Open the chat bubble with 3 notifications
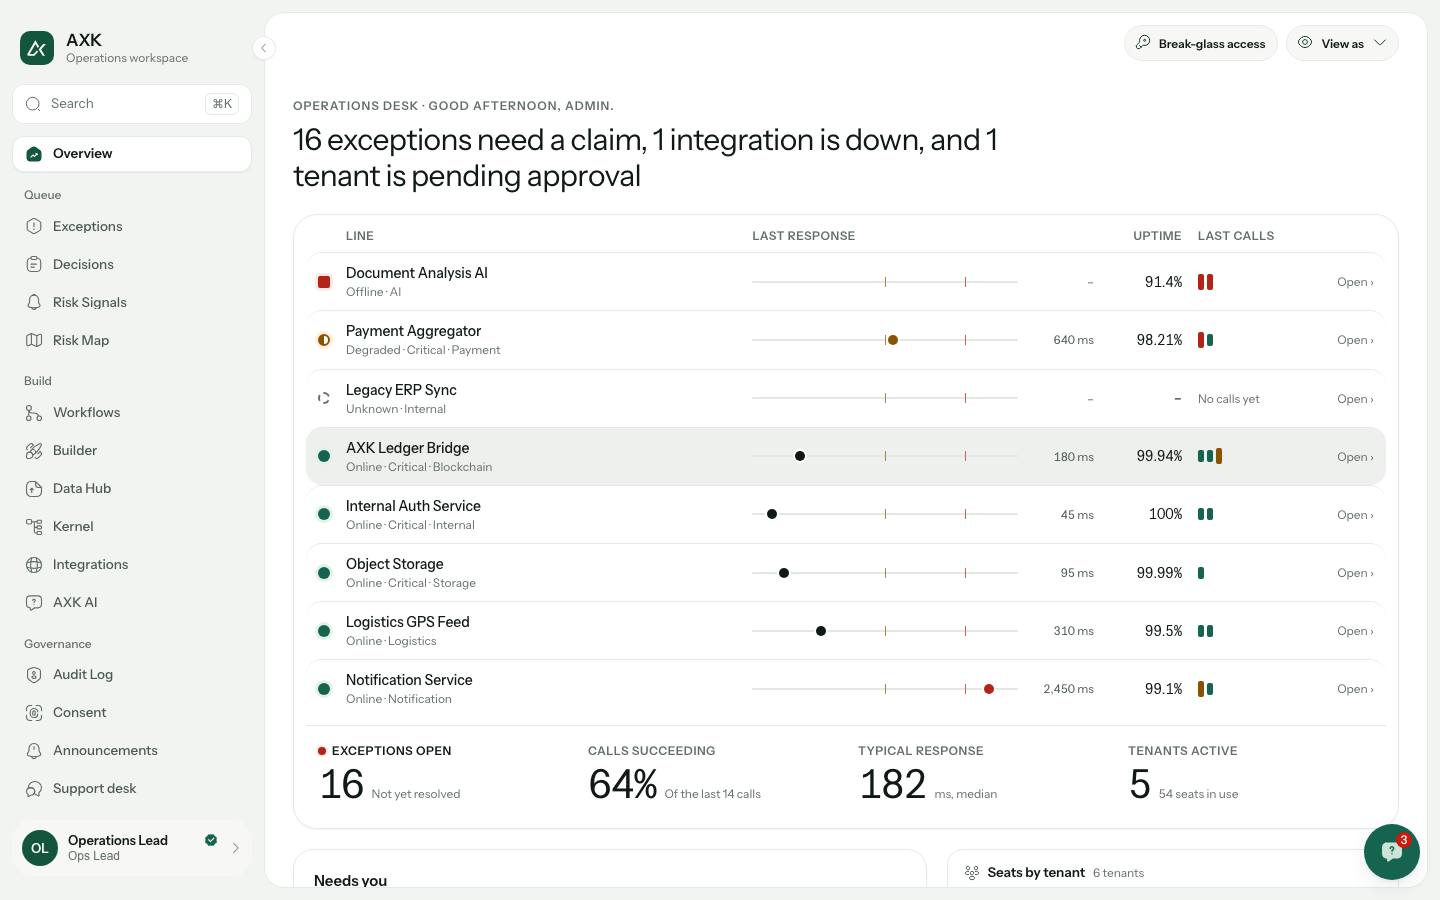 tap(1391, 852)
